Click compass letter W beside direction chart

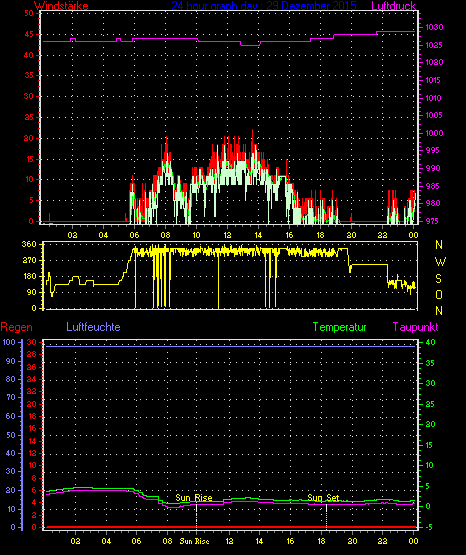[x=440, y=262]
